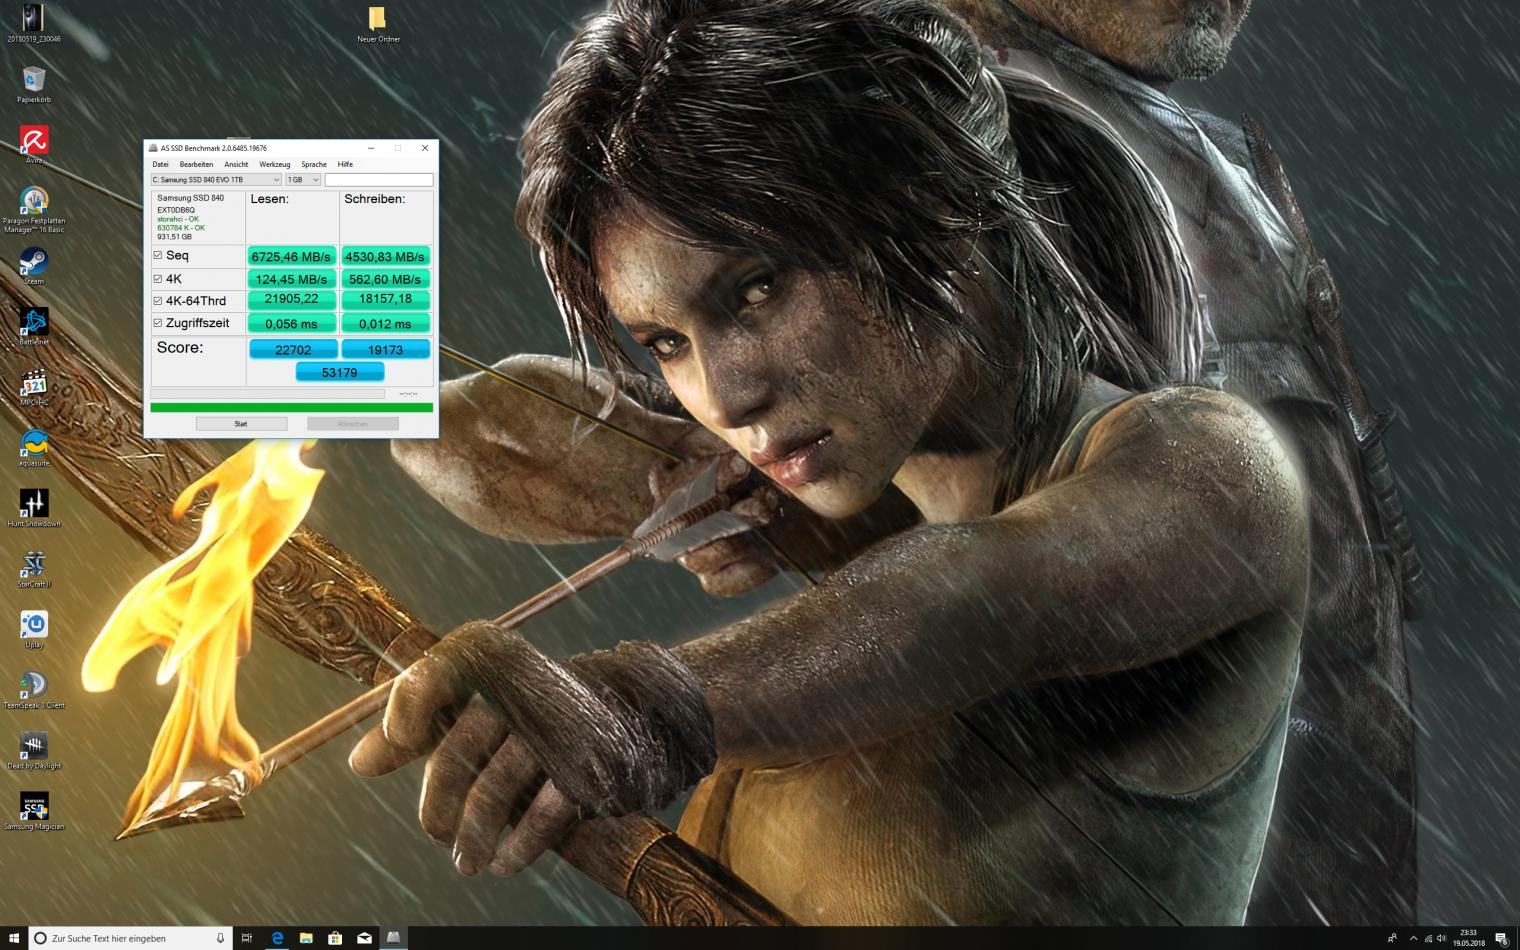The image size is (1520, 950).
Task: Select AS SSD Benchmark taskbar button
Action: coord(393,938)
